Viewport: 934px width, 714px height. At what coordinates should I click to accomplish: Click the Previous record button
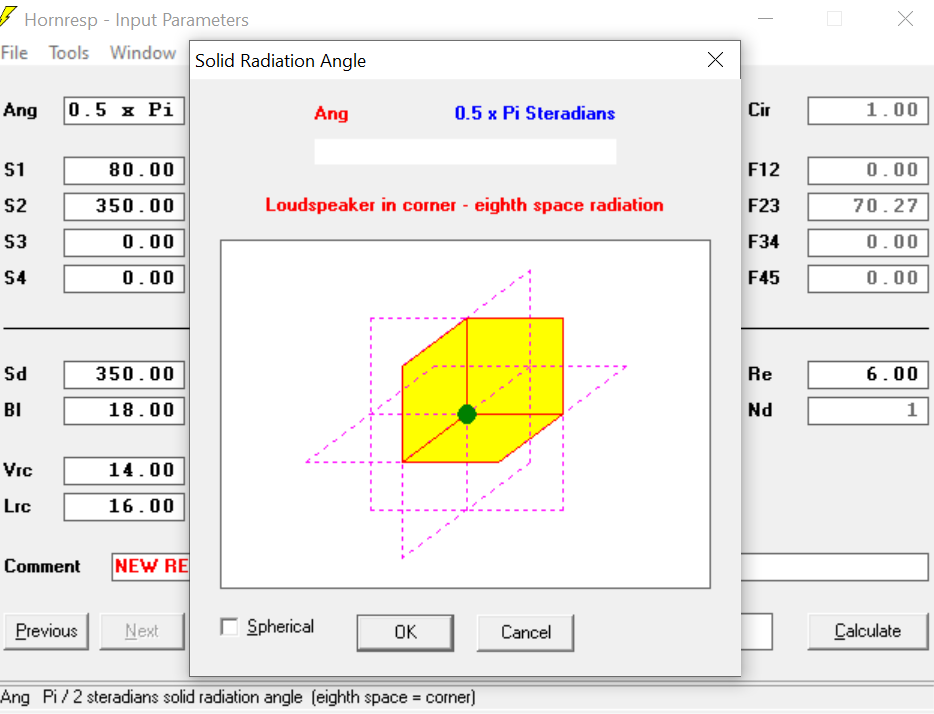click(x=46, y=631)
